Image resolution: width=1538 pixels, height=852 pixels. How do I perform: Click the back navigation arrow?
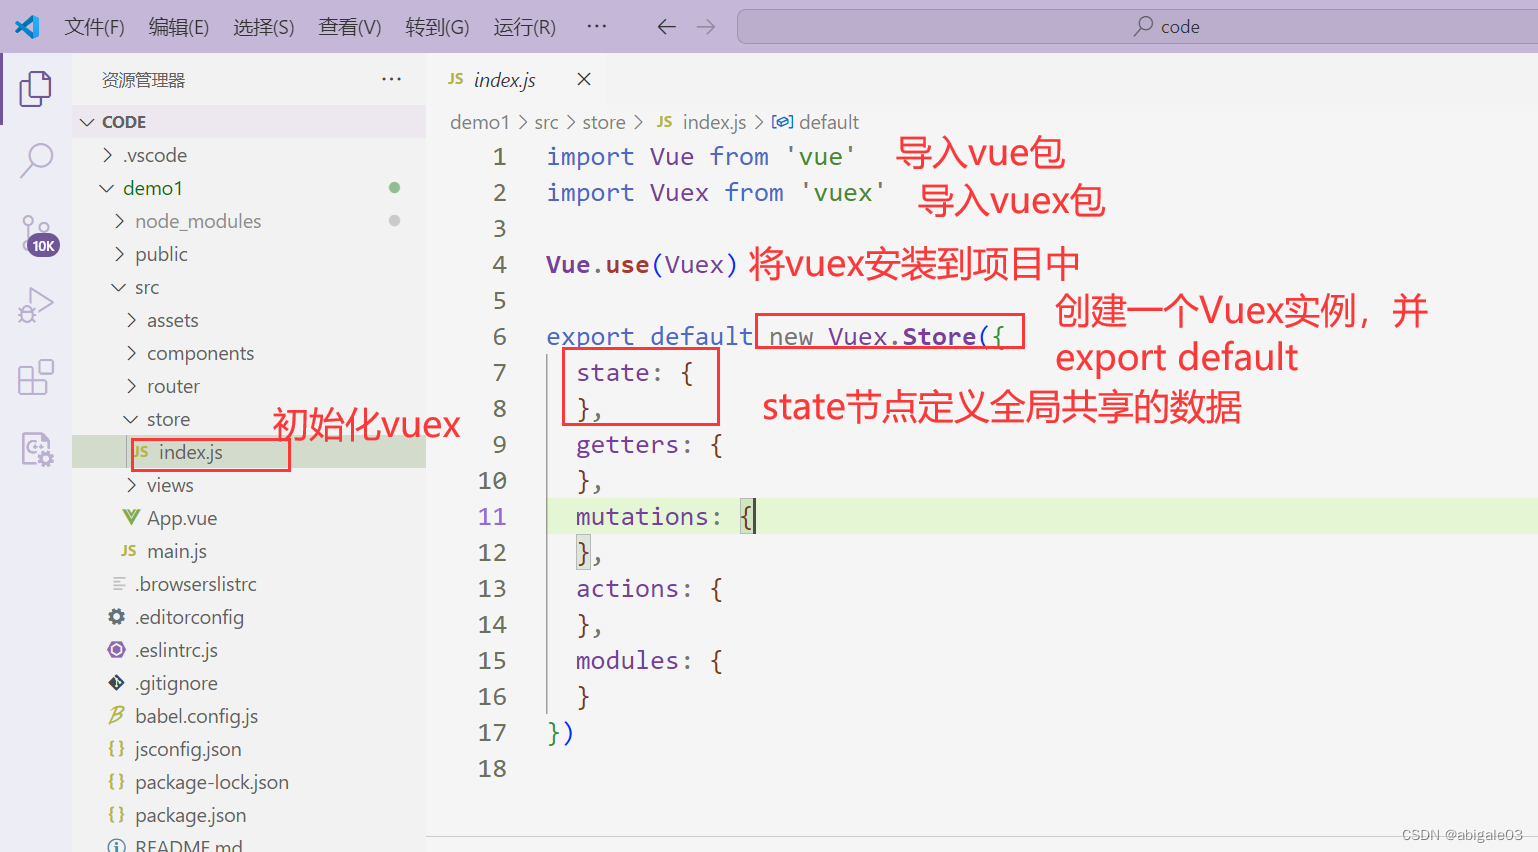tap(666, 27)
